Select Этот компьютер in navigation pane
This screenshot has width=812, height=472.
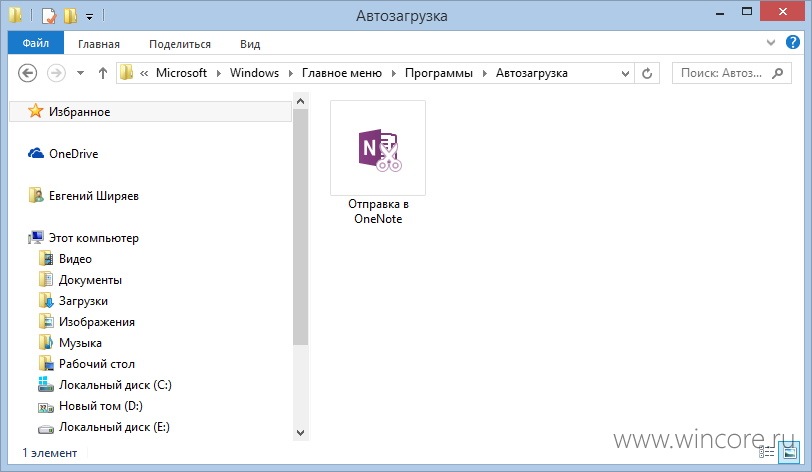click(94, 238)
